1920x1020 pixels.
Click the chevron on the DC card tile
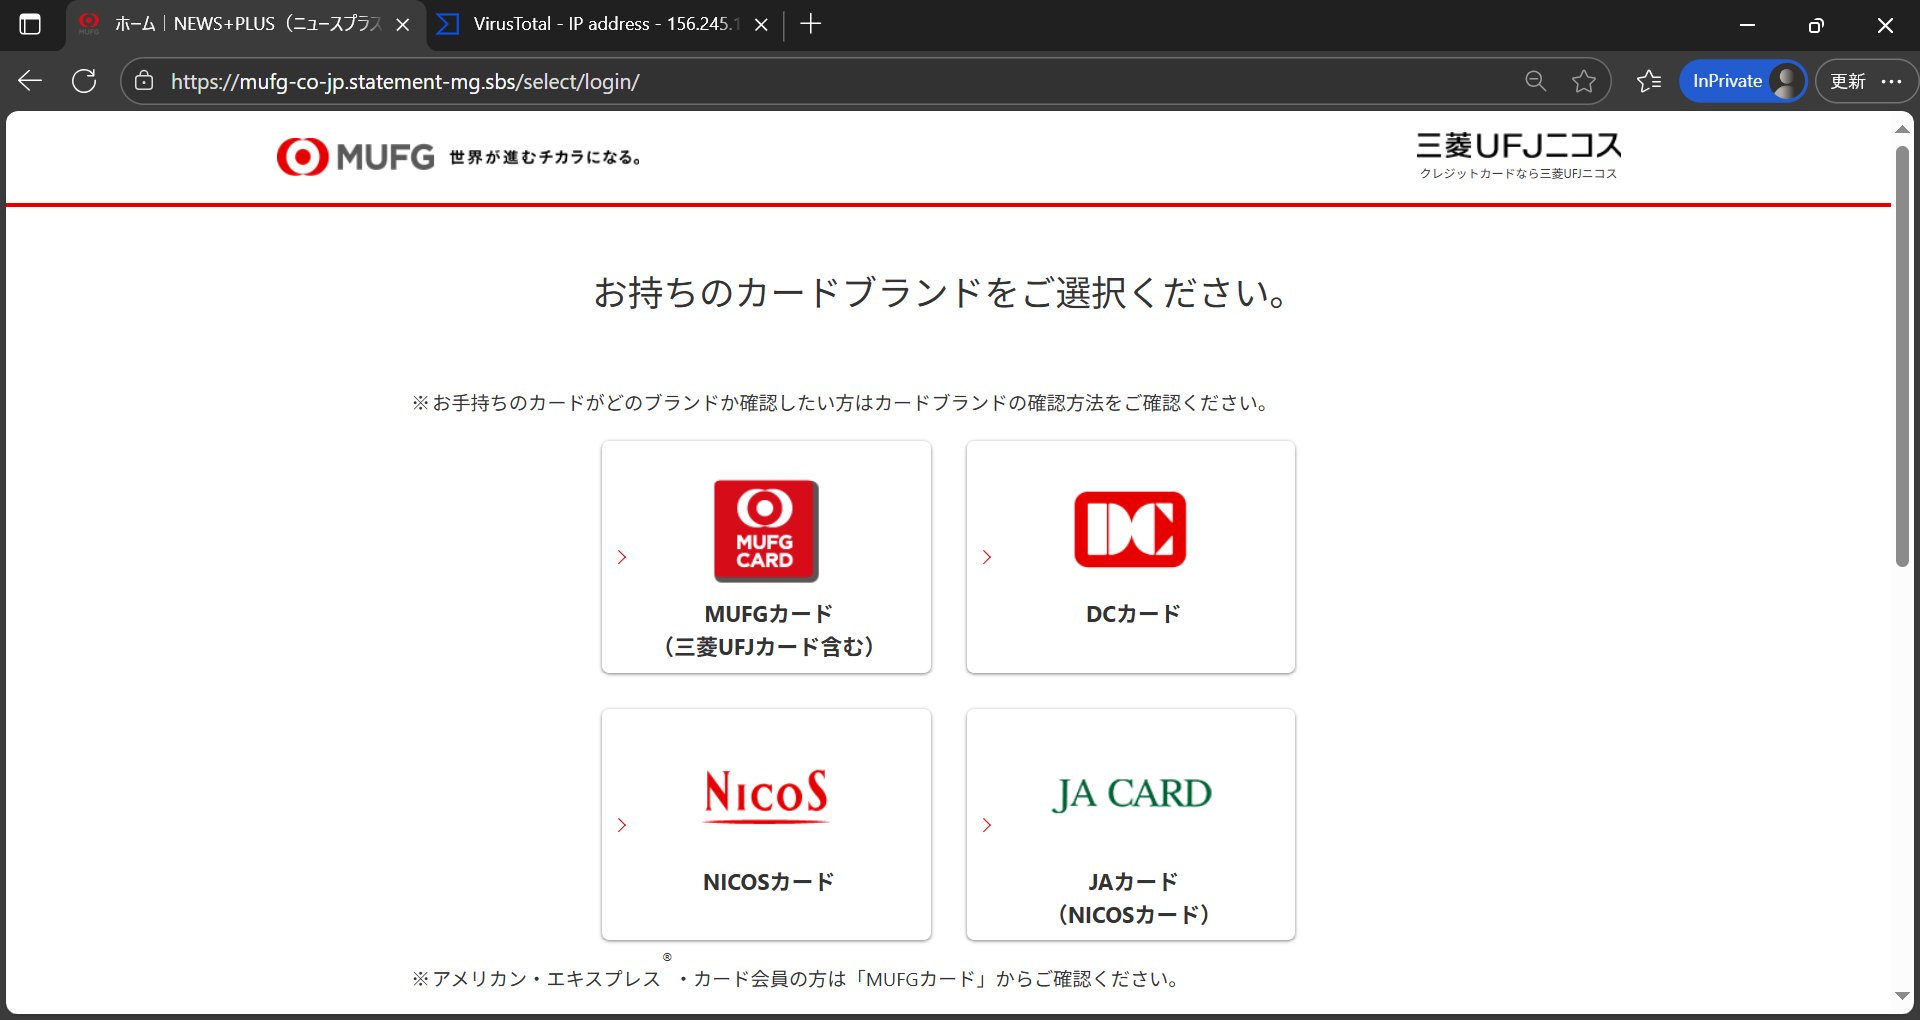[987, 557]
